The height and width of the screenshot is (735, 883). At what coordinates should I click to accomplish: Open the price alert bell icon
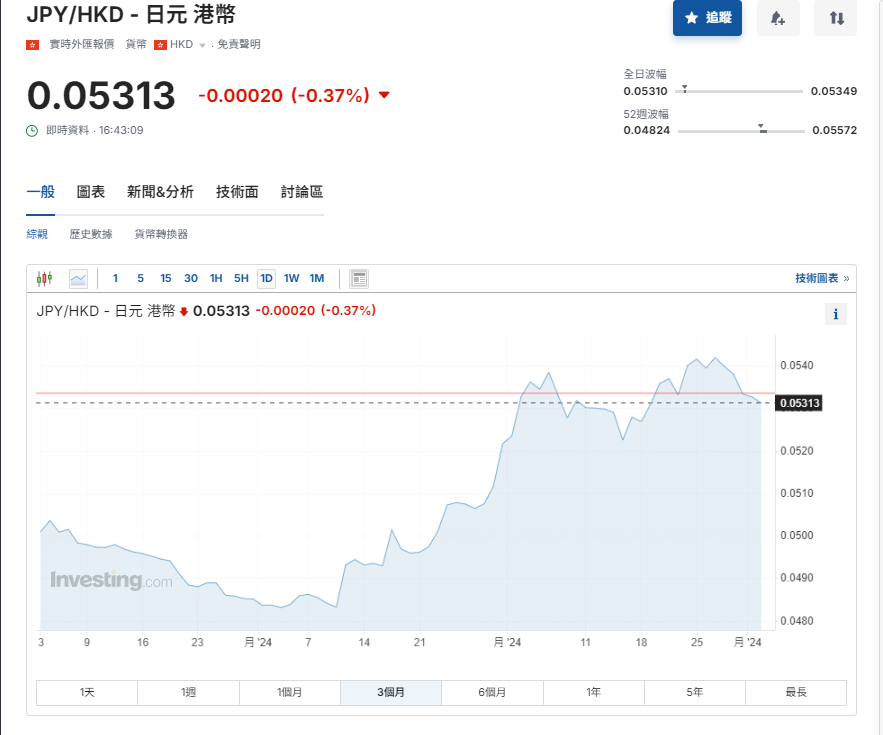click(x=778, y=18)
